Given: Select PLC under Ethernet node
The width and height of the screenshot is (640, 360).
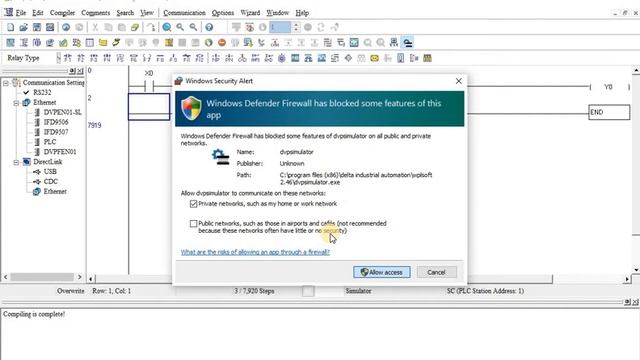Looking at the screenshot, I should tap(50, 142).
